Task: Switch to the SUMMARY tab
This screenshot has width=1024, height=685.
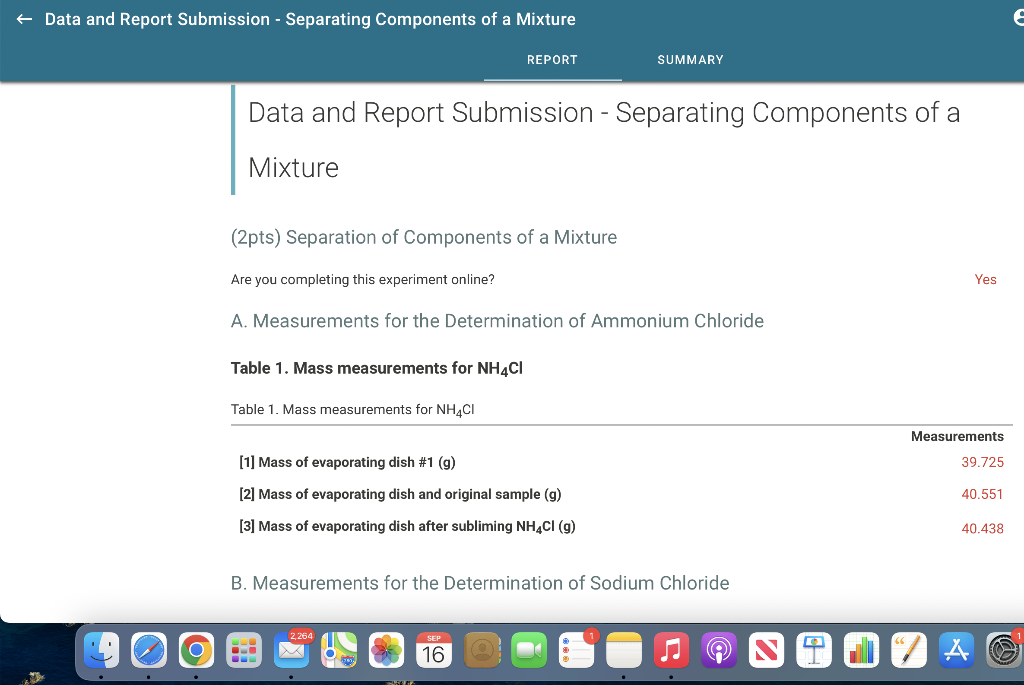Action: click(x=690, y=60)
